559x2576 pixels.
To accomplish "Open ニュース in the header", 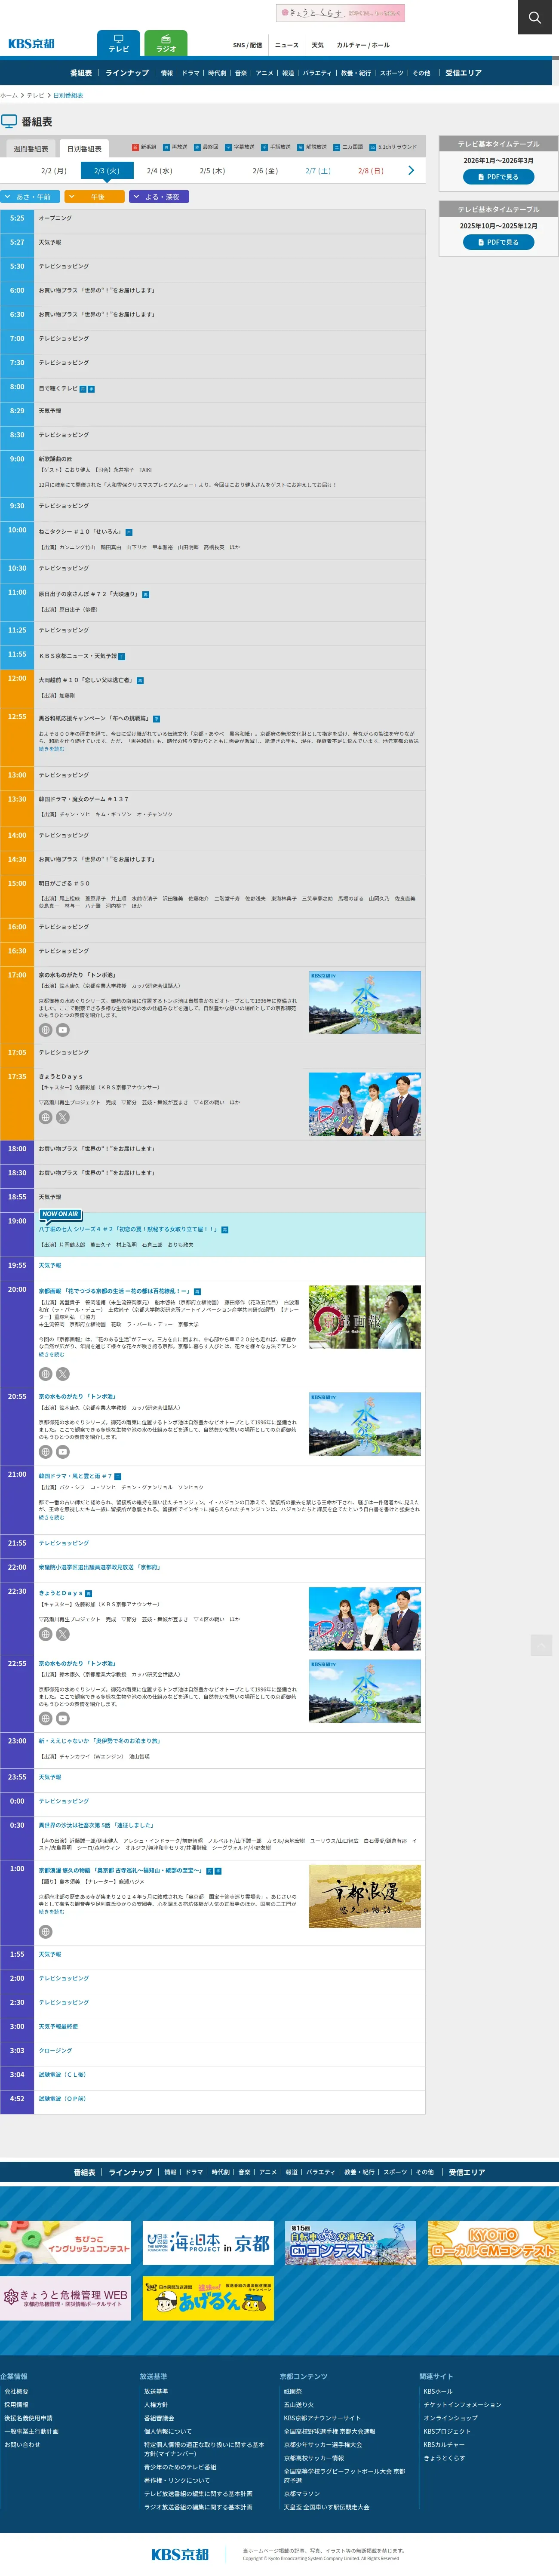I will [287, 45].
